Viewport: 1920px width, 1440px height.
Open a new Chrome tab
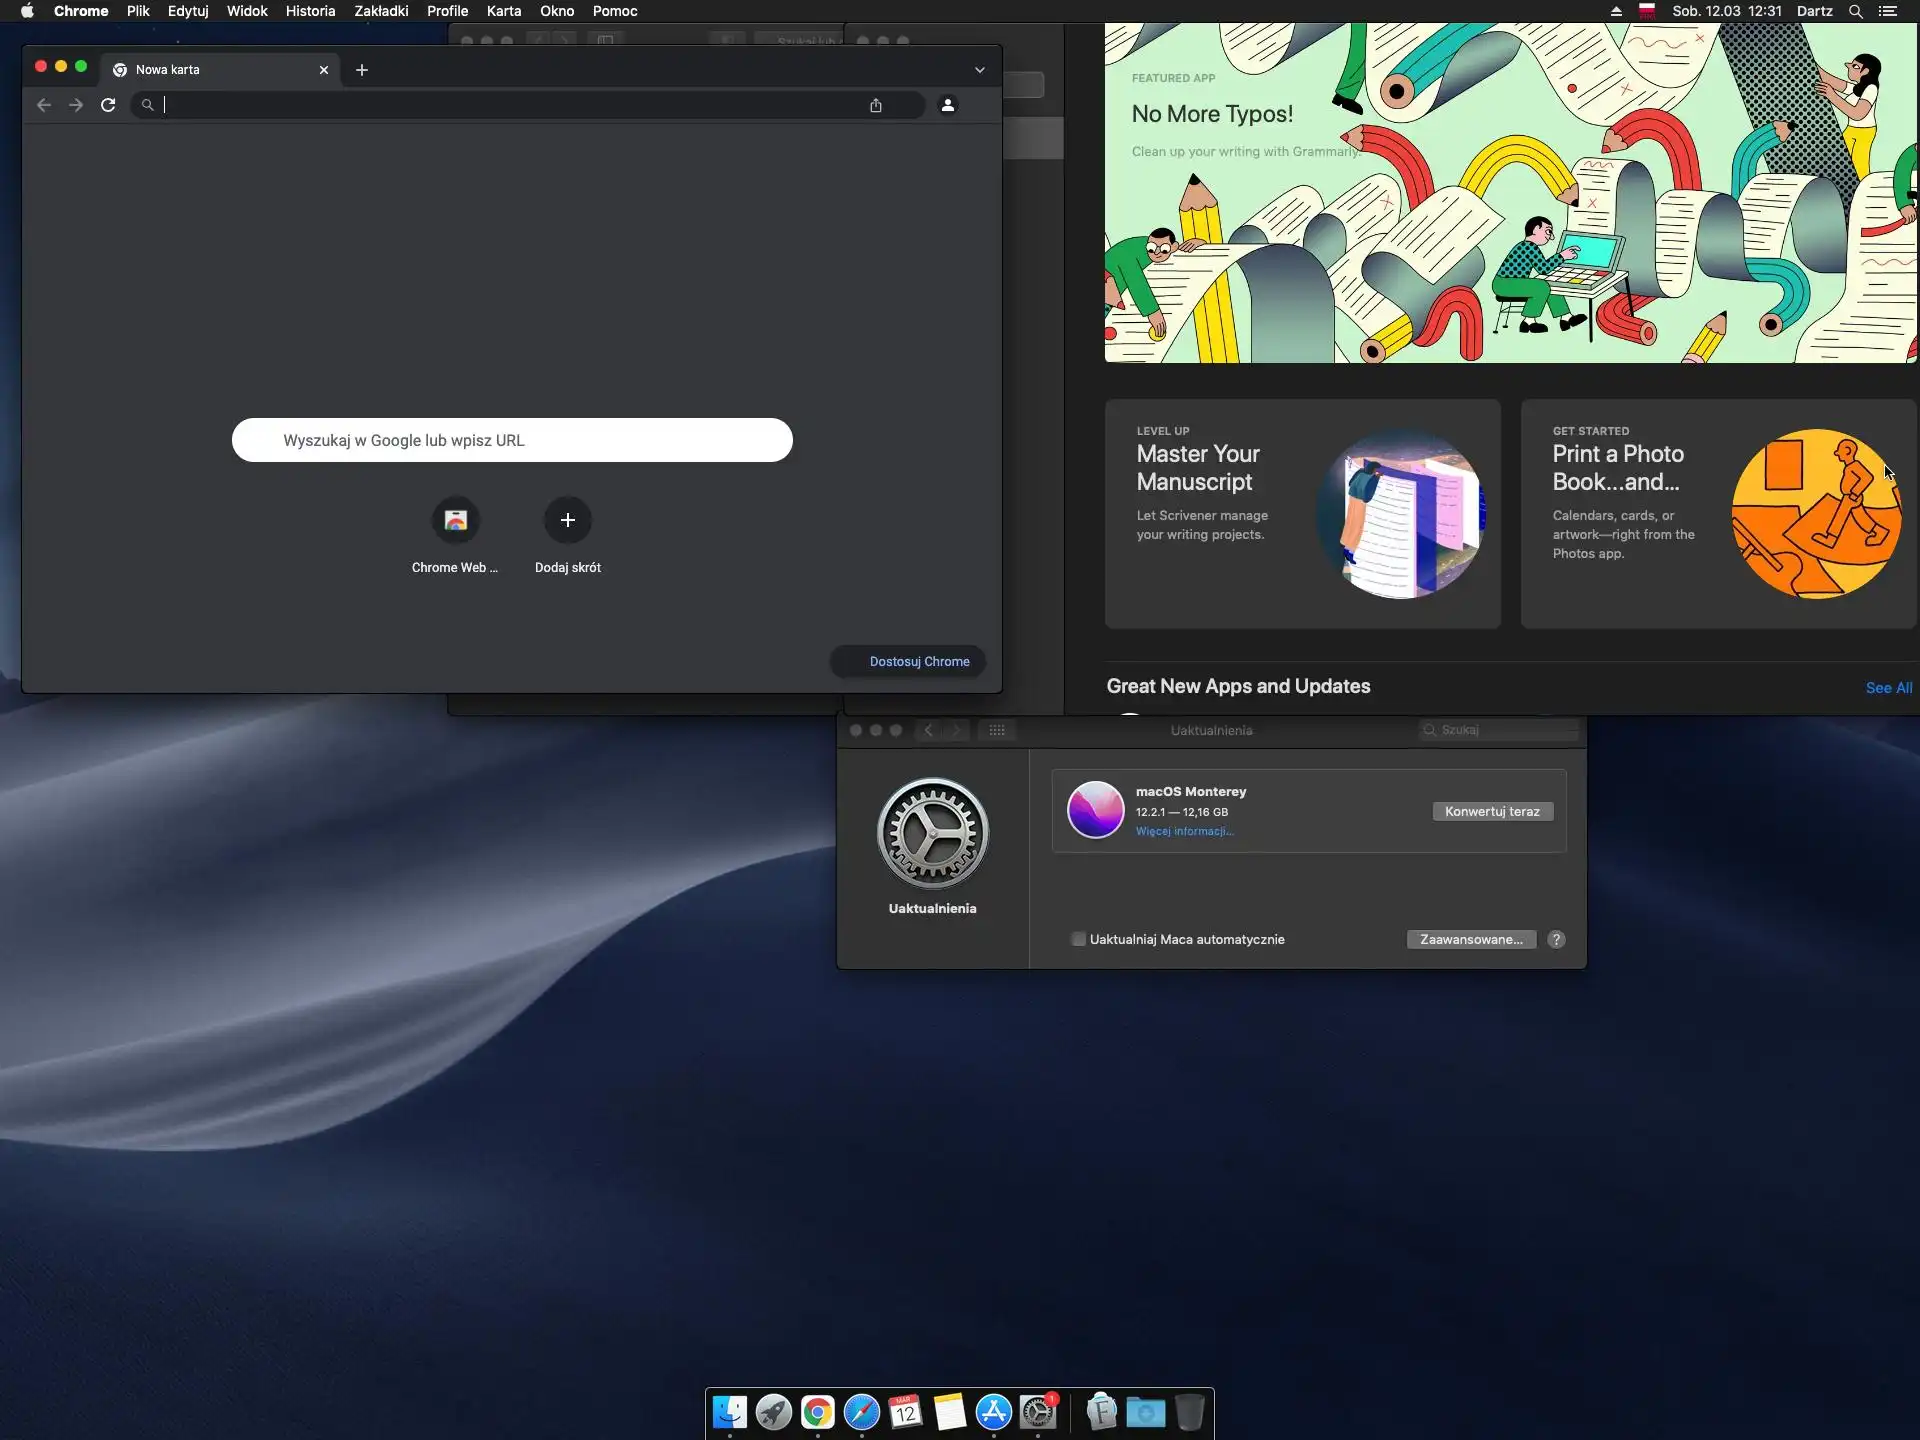click(x=362, y=70)
